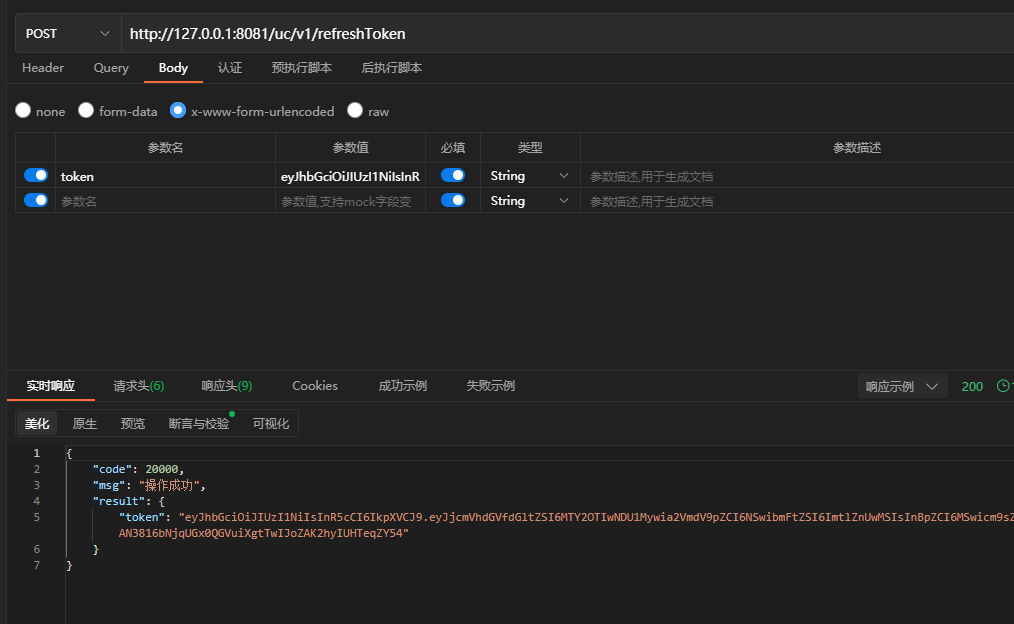Switch to the 响应头(9) tab

tap(227, 386)
